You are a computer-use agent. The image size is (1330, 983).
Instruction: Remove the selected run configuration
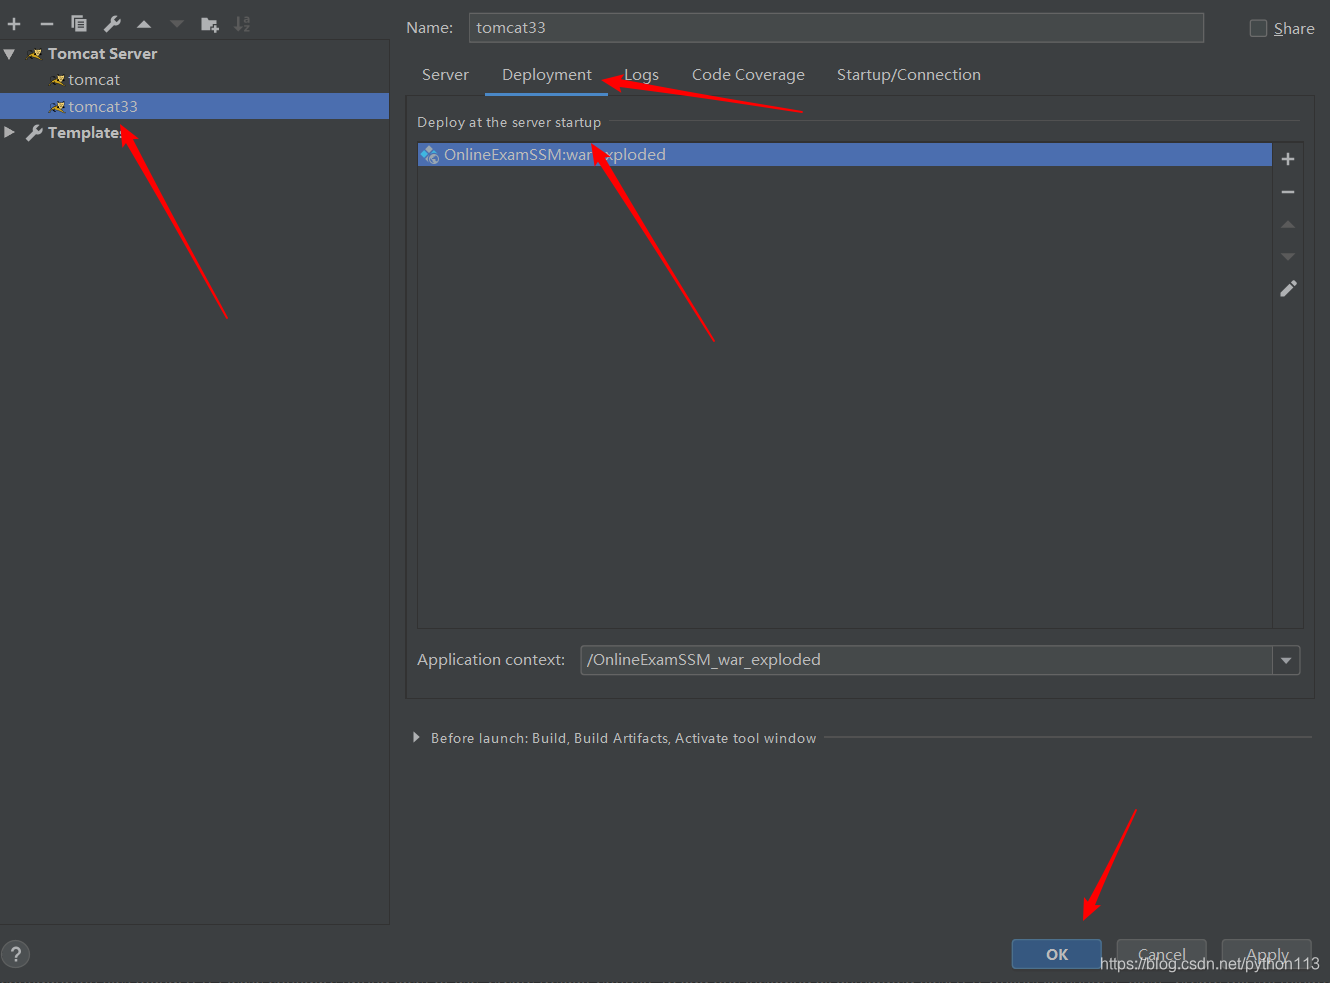[x=46, y=24]
